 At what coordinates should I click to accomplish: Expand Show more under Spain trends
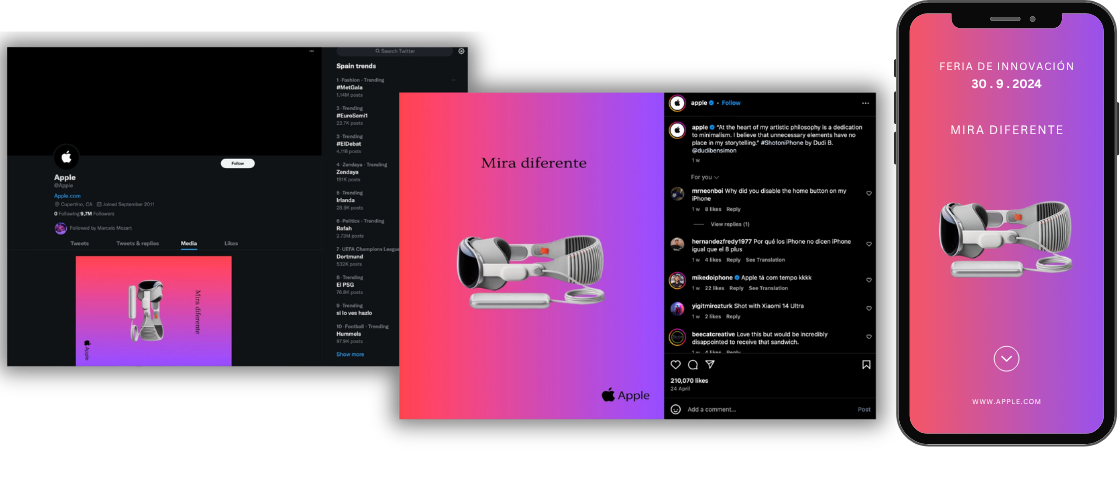pyautogui.click(x=350, y=354)
